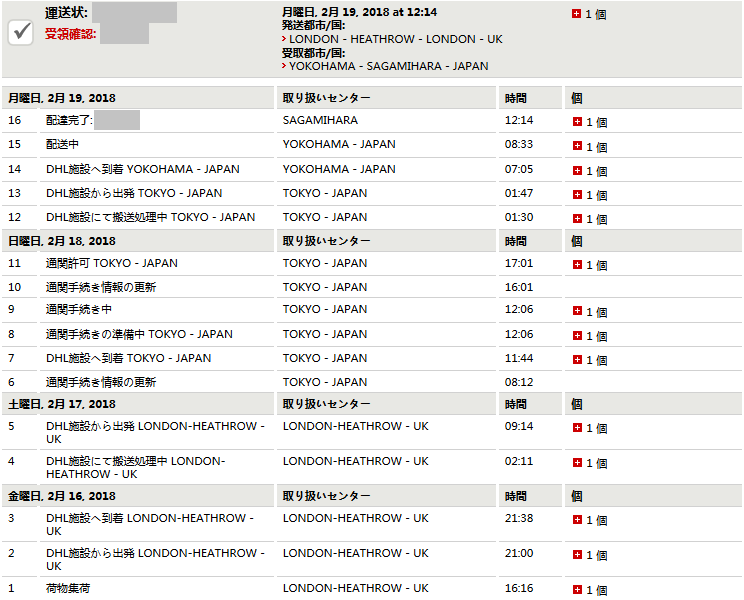Click time 11:44 cell

point(519,358)
